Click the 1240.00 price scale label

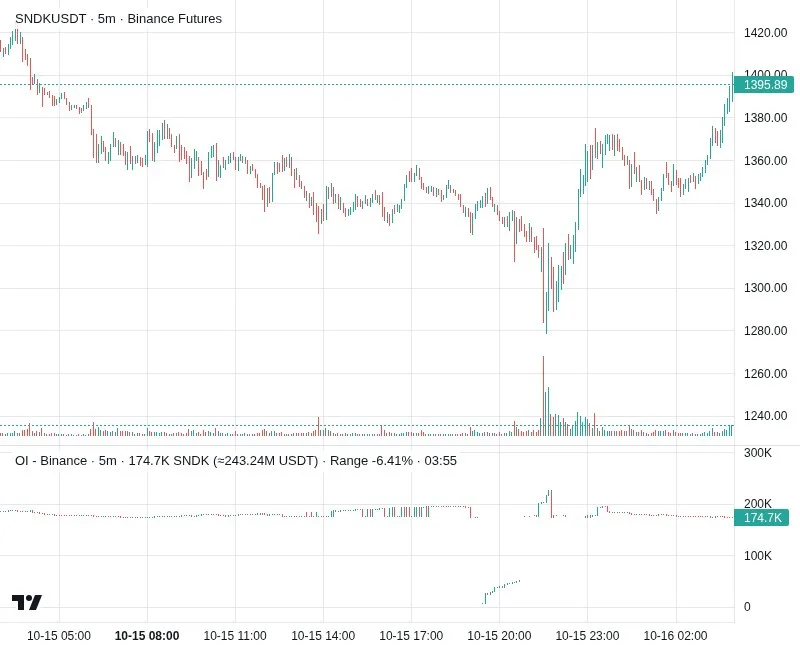click(x=765, y=416)
